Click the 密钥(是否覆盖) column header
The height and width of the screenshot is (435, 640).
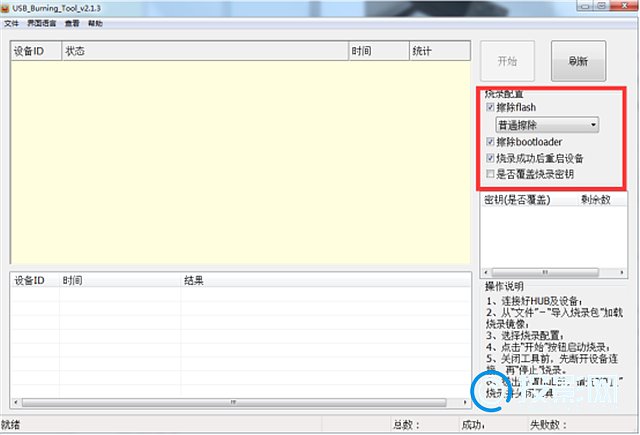(518, 200)
